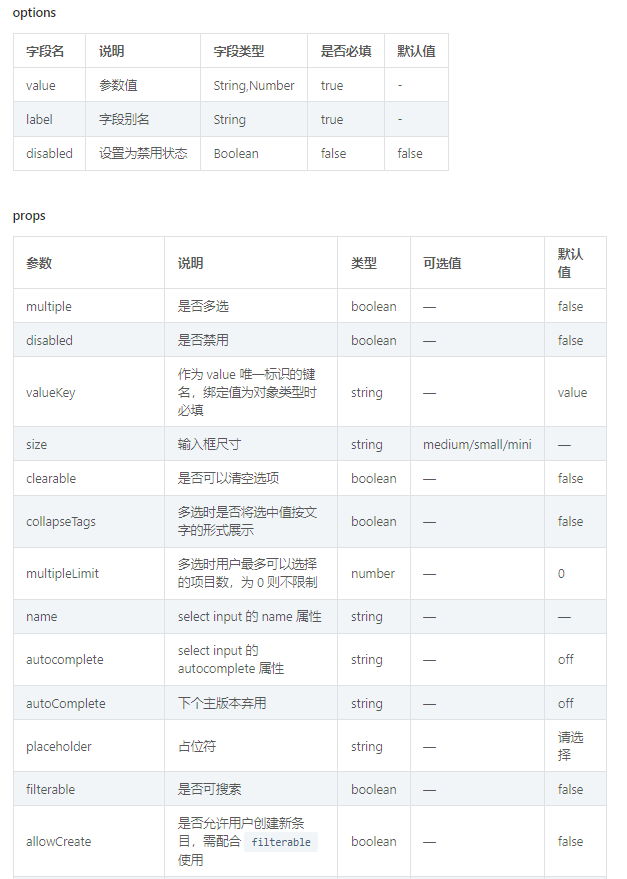Click the 'number' type cell
This screenshot has width=627, height=879.
[374, 573]
